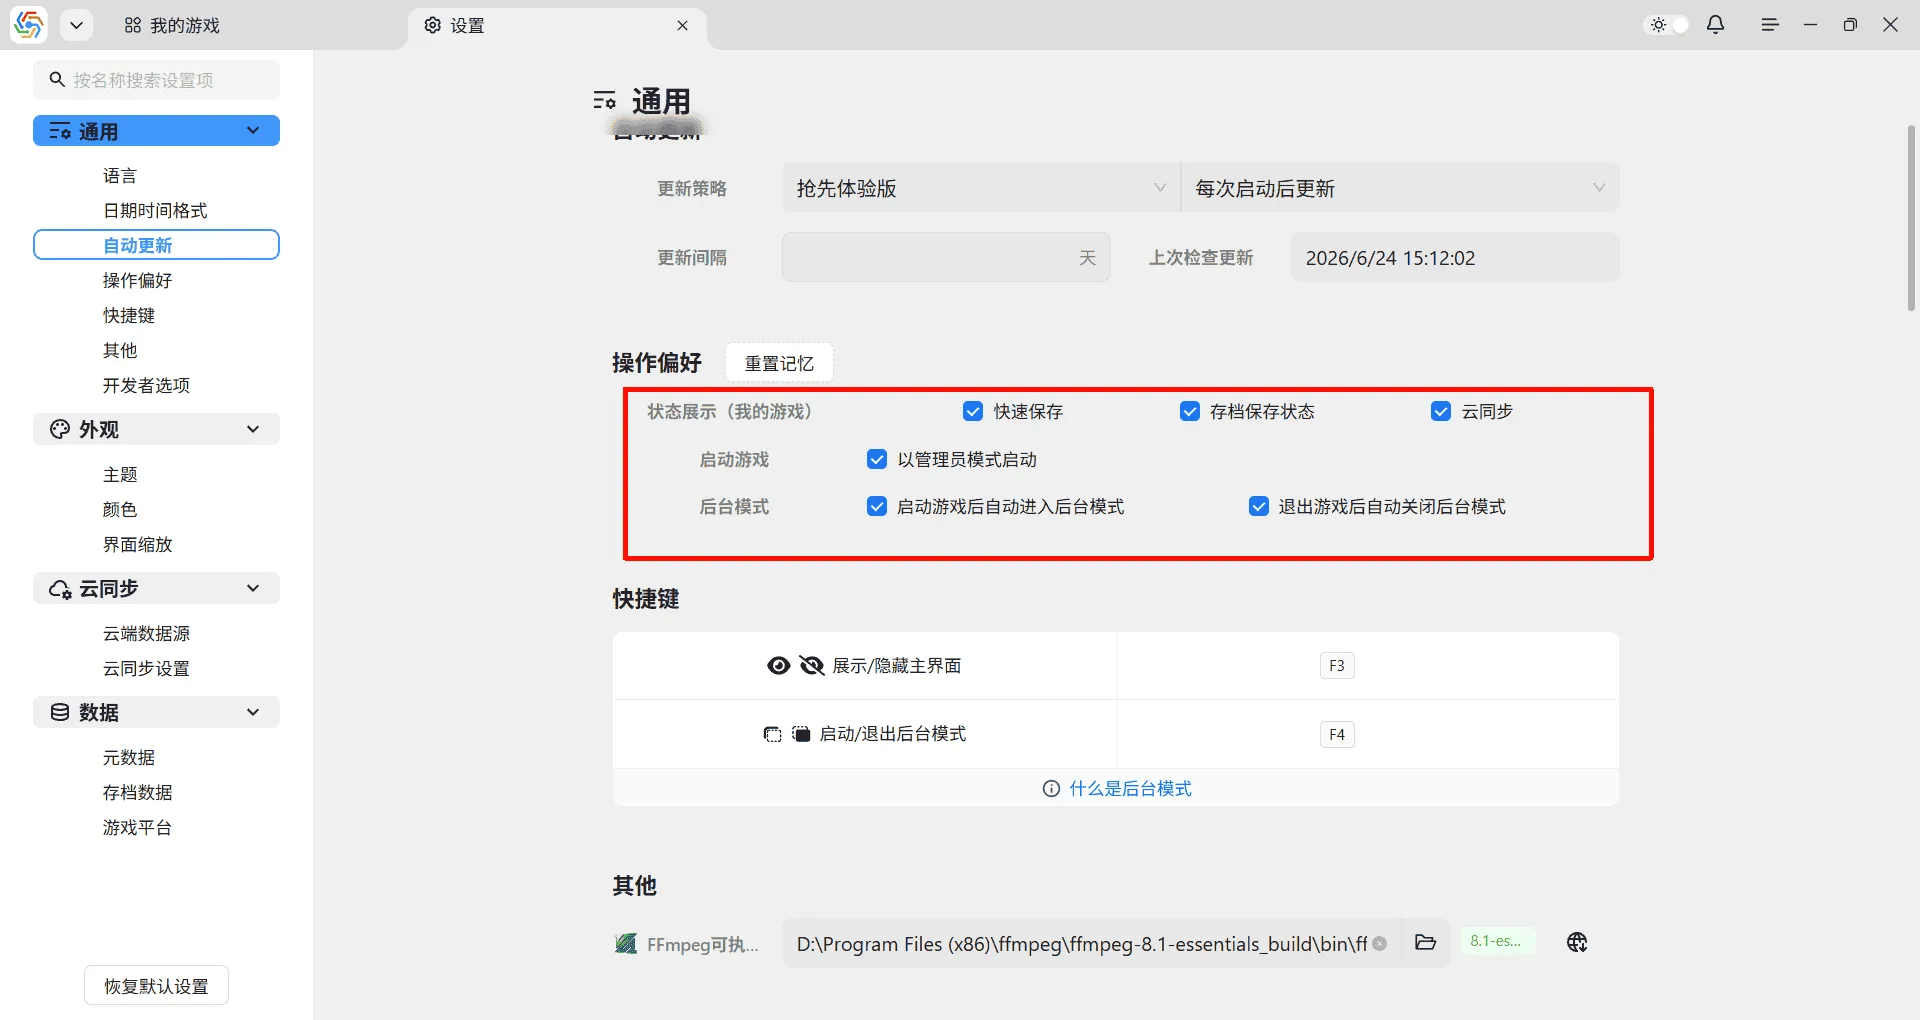Click the 8.1-es... version badge

(x=1496, y=941)
